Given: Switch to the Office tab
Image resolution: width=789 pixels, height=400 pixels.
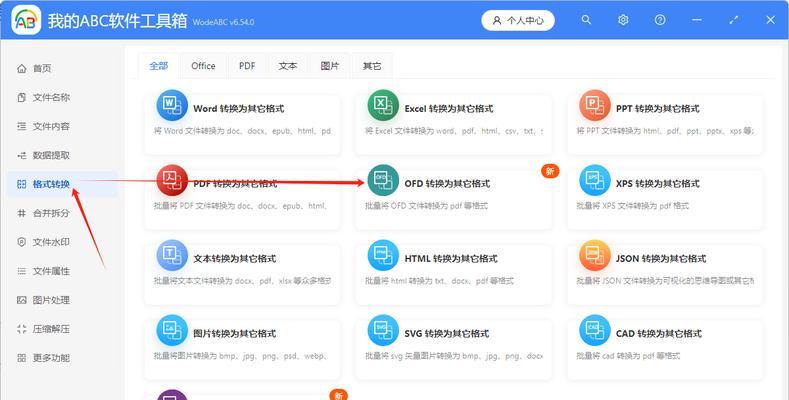Looking at the screenshot, I should coord(203,66).
